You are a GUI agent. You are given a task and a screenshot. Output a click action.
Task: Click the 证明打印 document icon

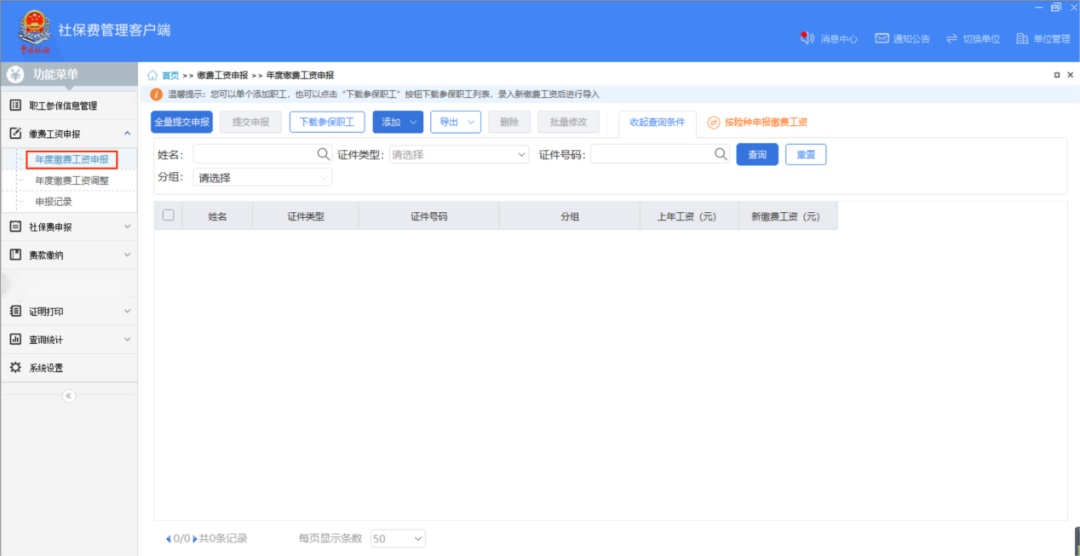(x=15, y=311)
